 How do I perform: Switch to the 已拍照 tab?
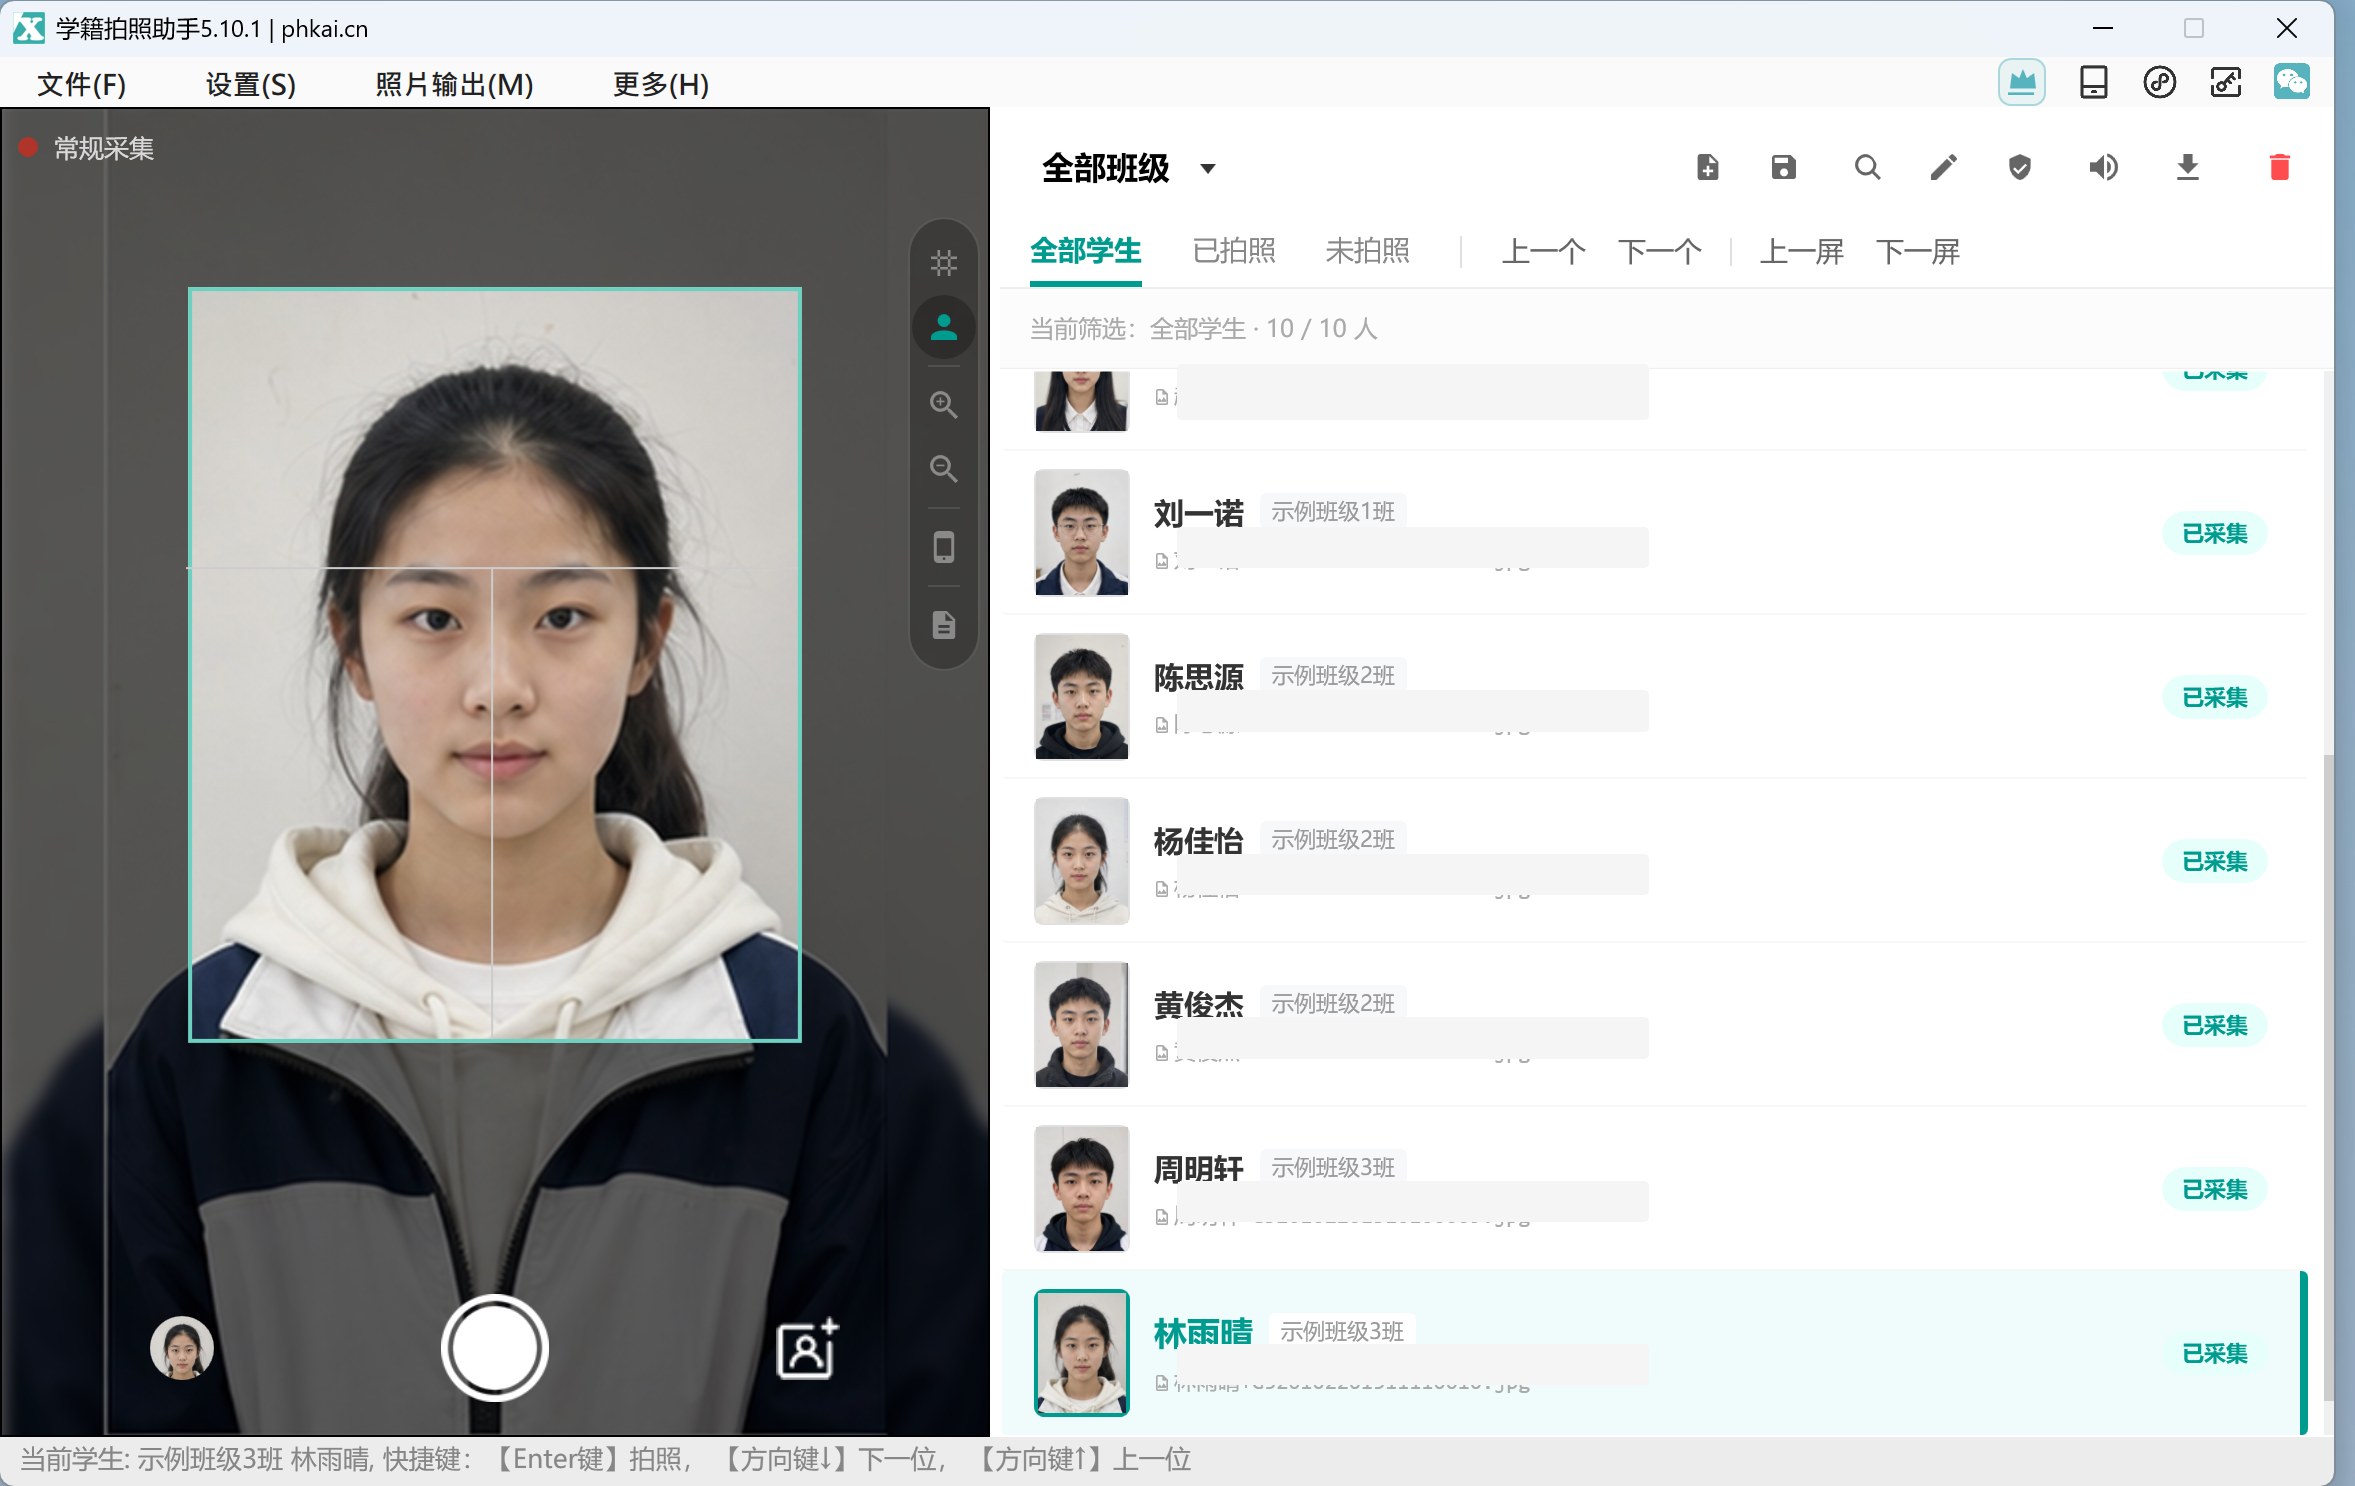click(x=1234, y=251)
